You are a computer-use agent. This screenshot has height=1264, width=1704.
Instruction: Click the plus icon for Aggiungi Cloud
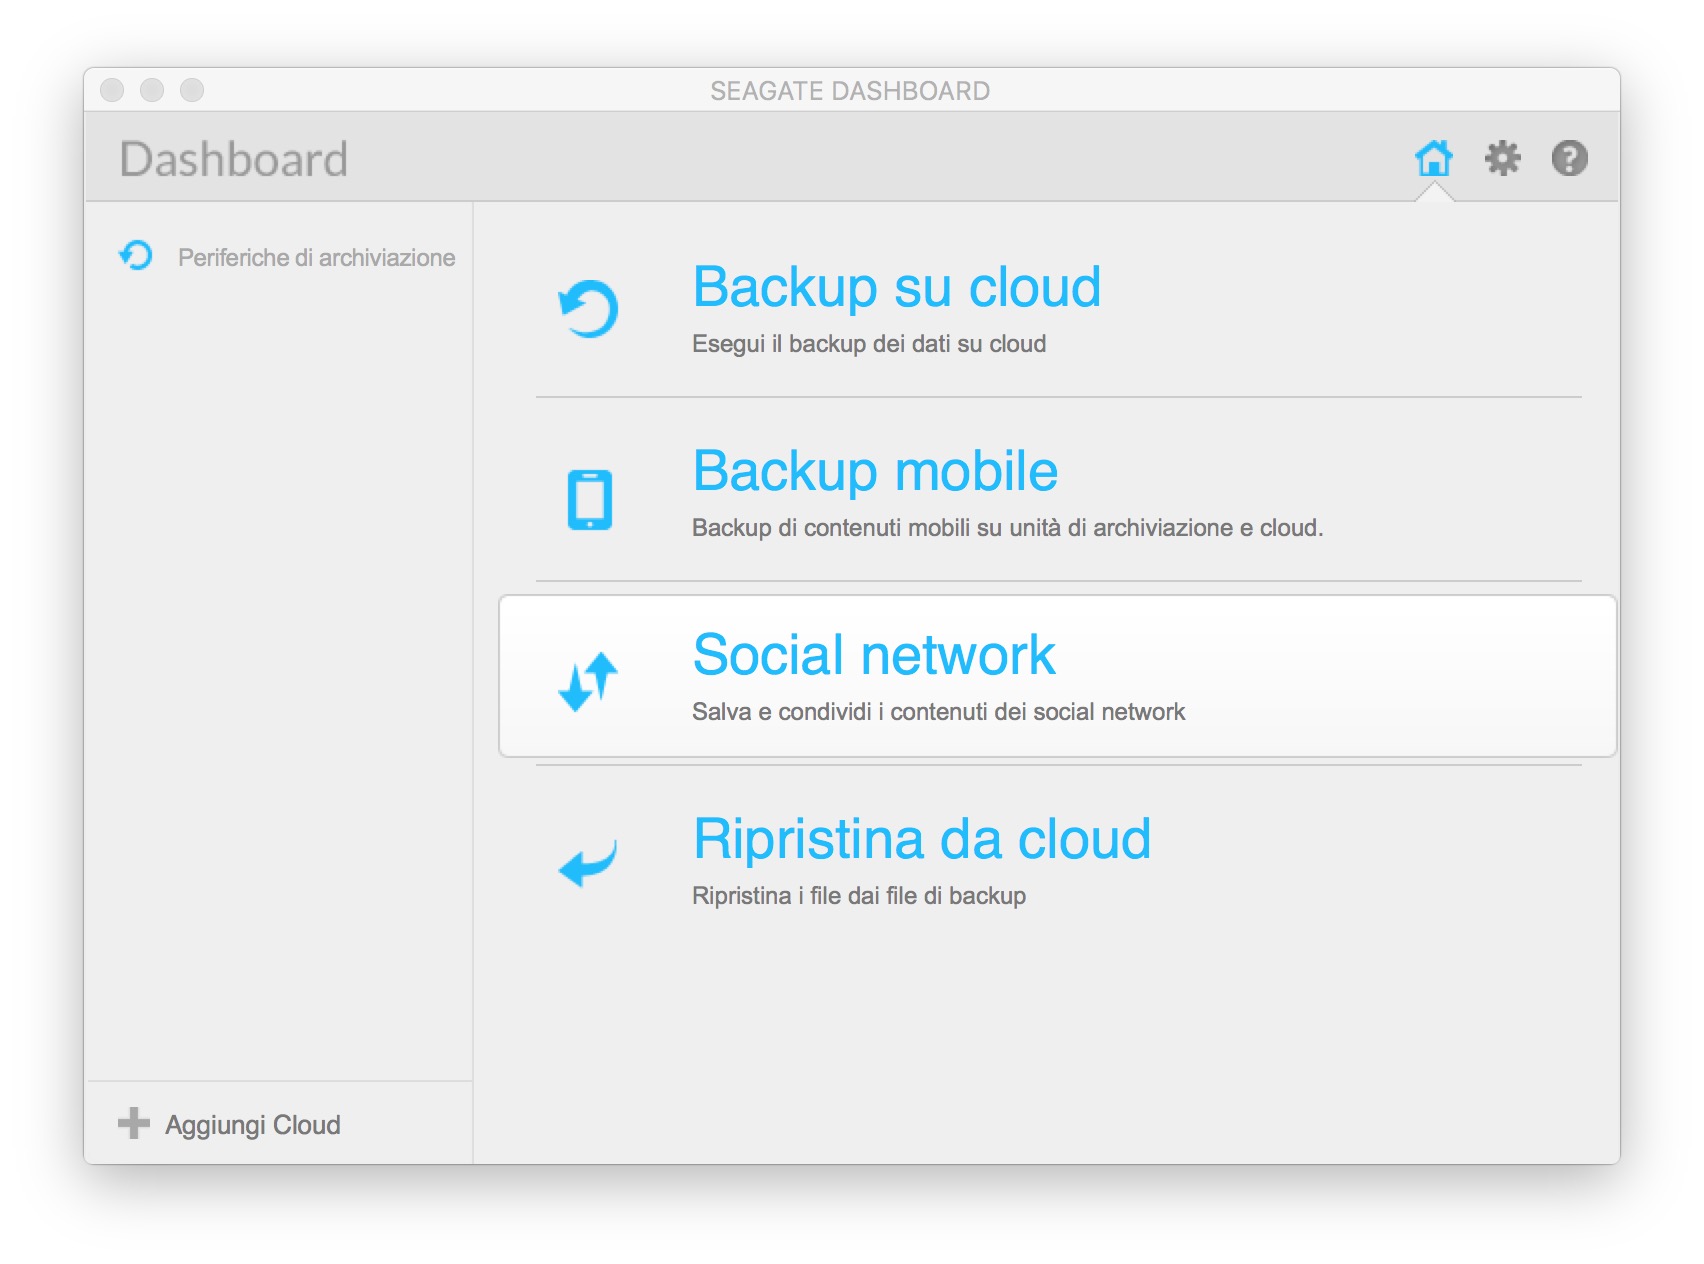134,1123
